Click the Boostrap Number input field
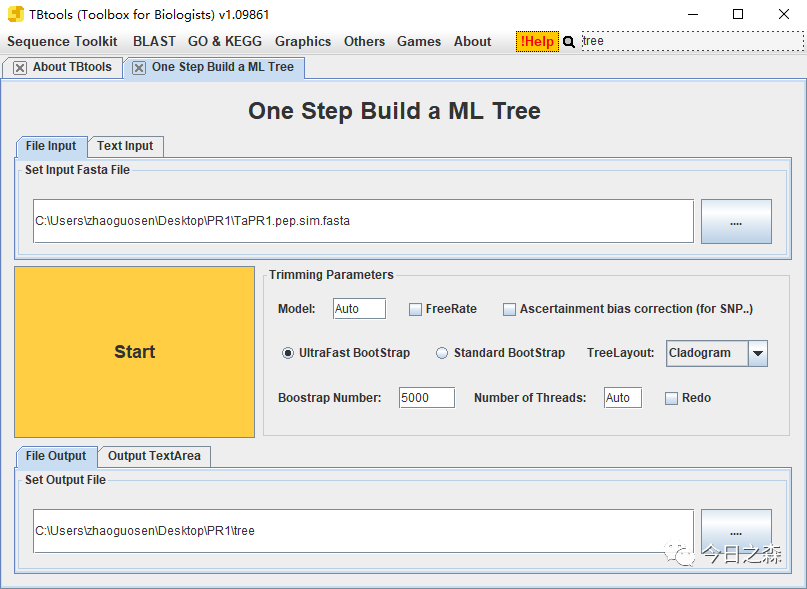This screenshot has height=589, width=807. [x=427, y=398]
